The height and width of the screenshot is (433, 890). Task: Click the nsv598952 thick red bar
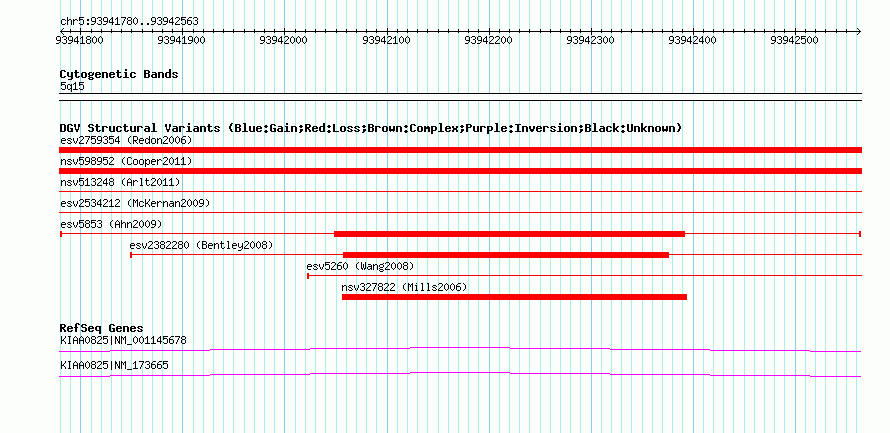(460, 171)
